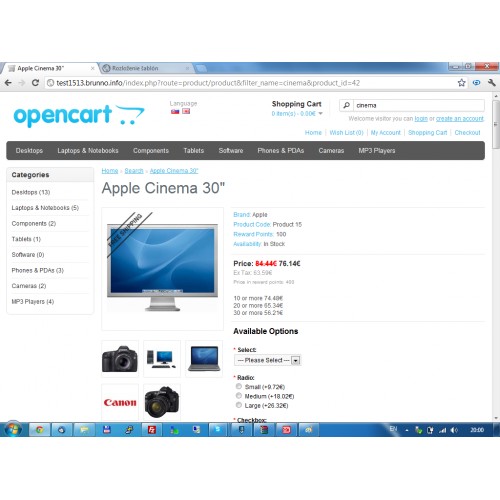The image size is (500, 500).
Task: Open the Desktops menu item
Action: [x=29, y=151]
